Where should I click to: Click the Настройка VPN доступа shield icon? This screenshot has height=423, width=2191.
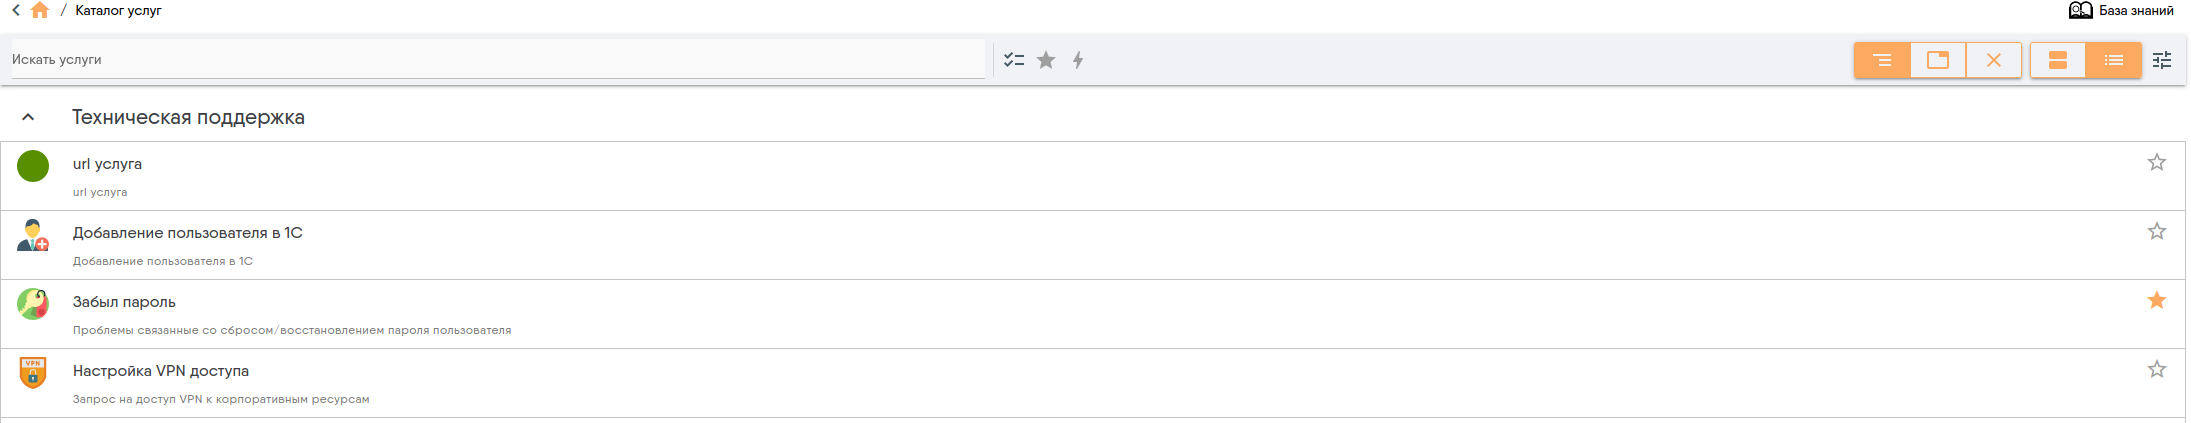point(33,372)
